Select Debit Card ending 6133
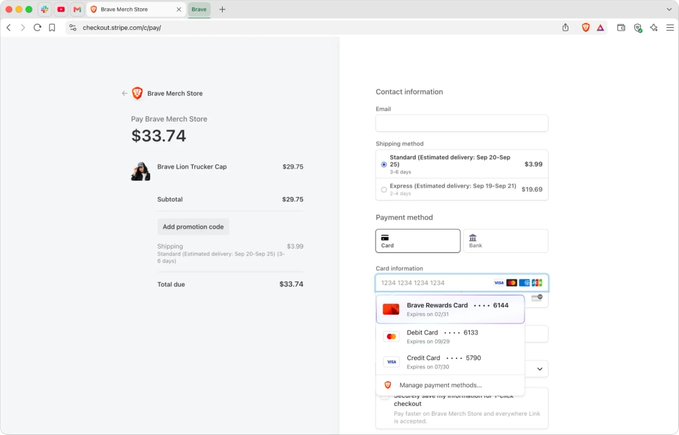 [450, 336]
